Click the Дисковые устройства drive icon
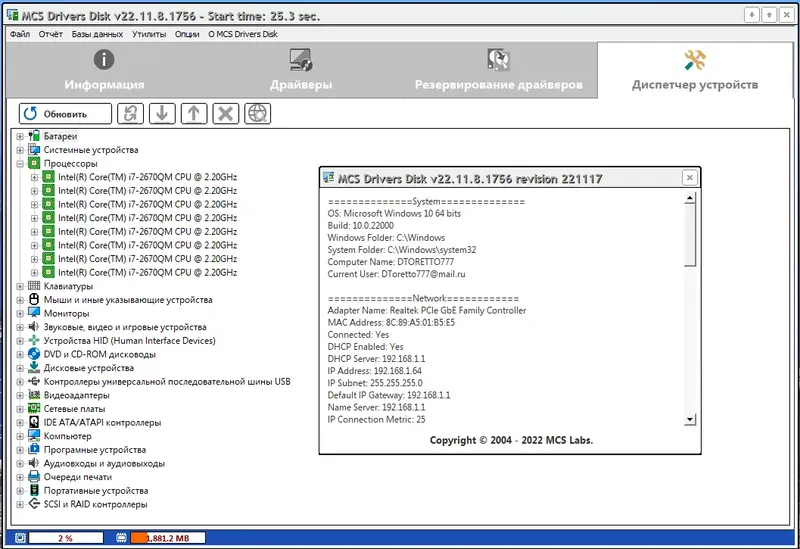Viewport: 800px width, 549px height. (x=34, y=367)
